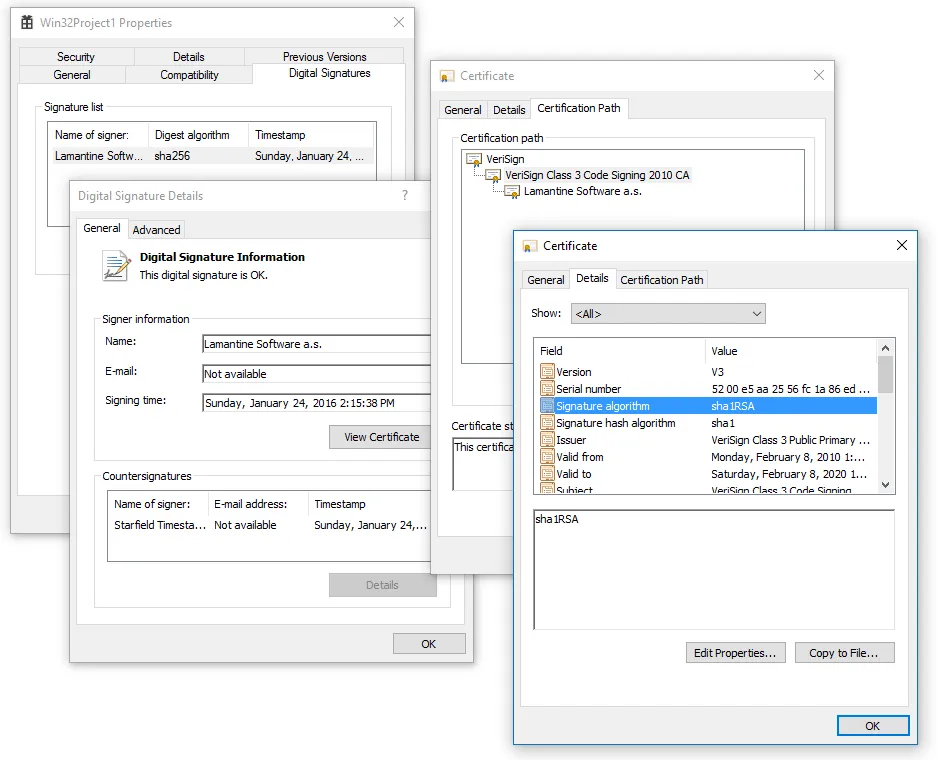Click the Lamantine Software a.s. certificate icon in the path tree

point(512,191)
